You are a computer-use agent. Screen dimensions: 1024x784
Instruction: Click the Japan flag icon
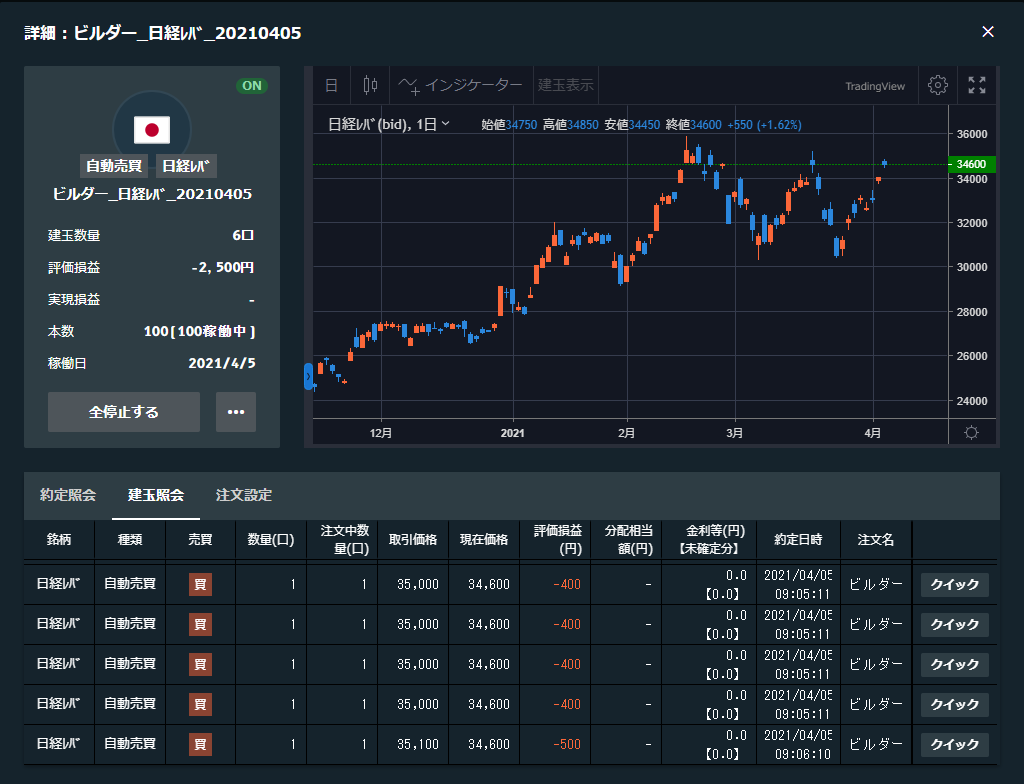click(152, 129)
